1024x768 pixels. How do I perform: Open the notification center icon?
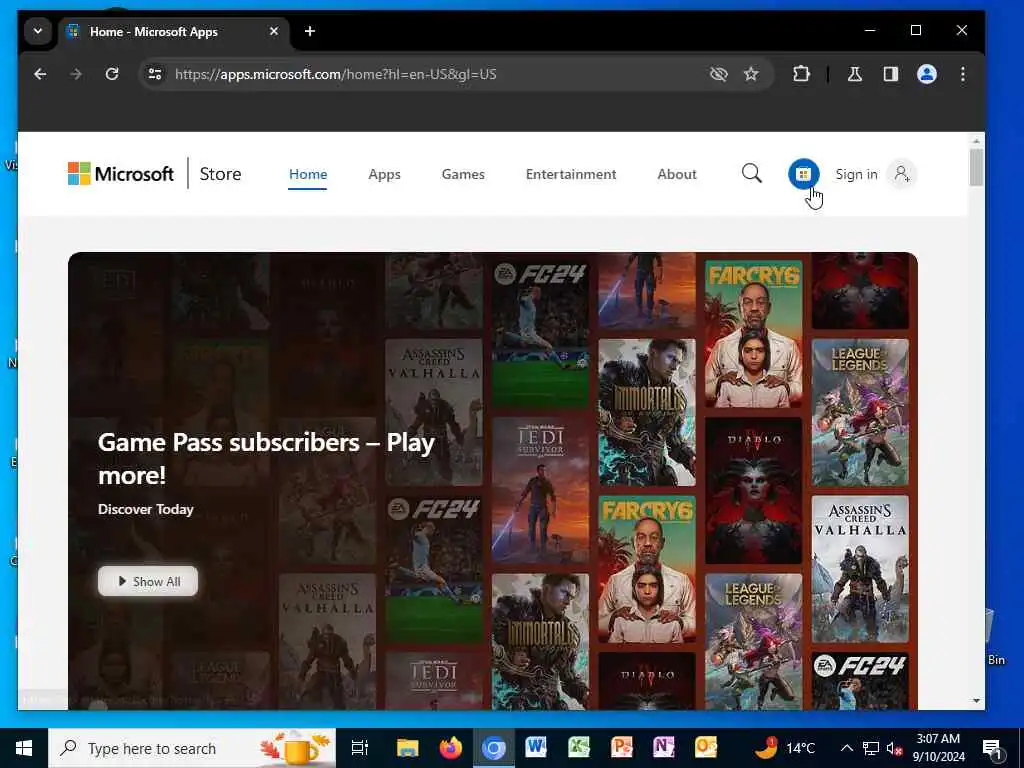pyautogui.click(x=993, y=748)
